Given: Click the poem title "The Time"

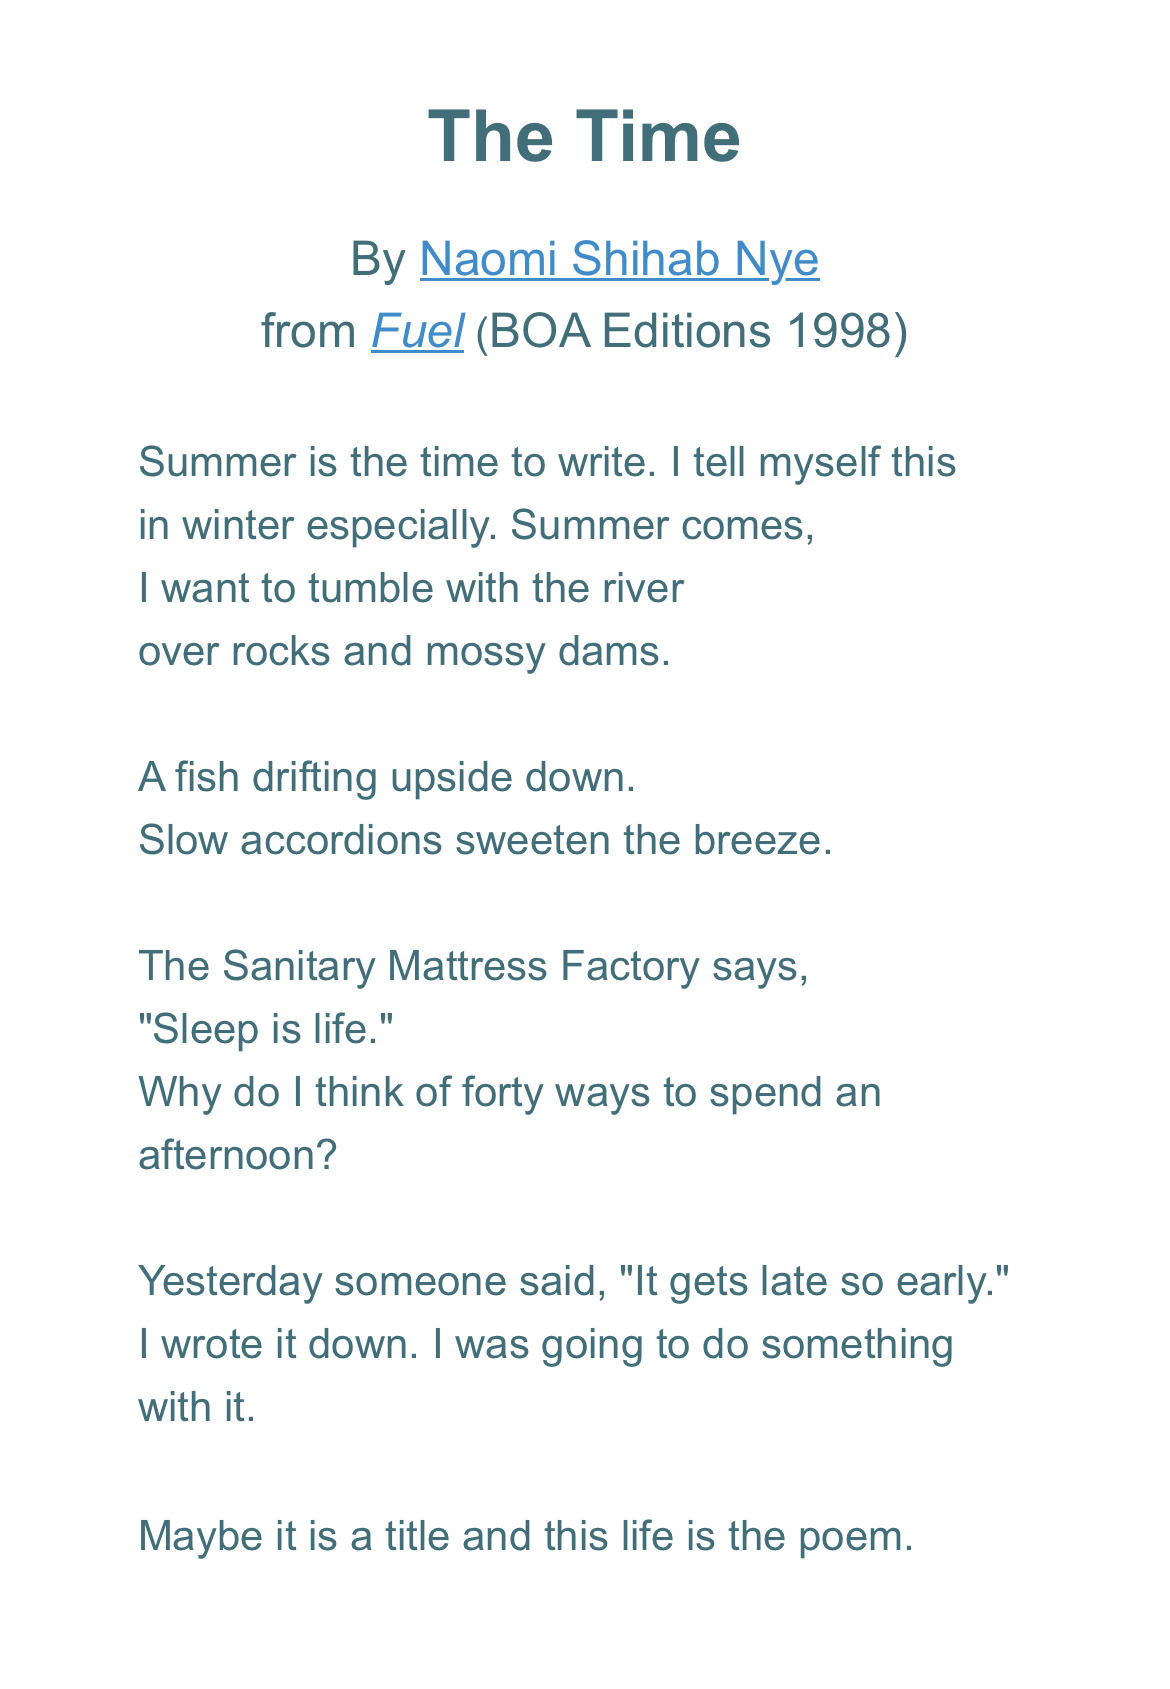Looking at the screenshot, I should click(584, 136).
